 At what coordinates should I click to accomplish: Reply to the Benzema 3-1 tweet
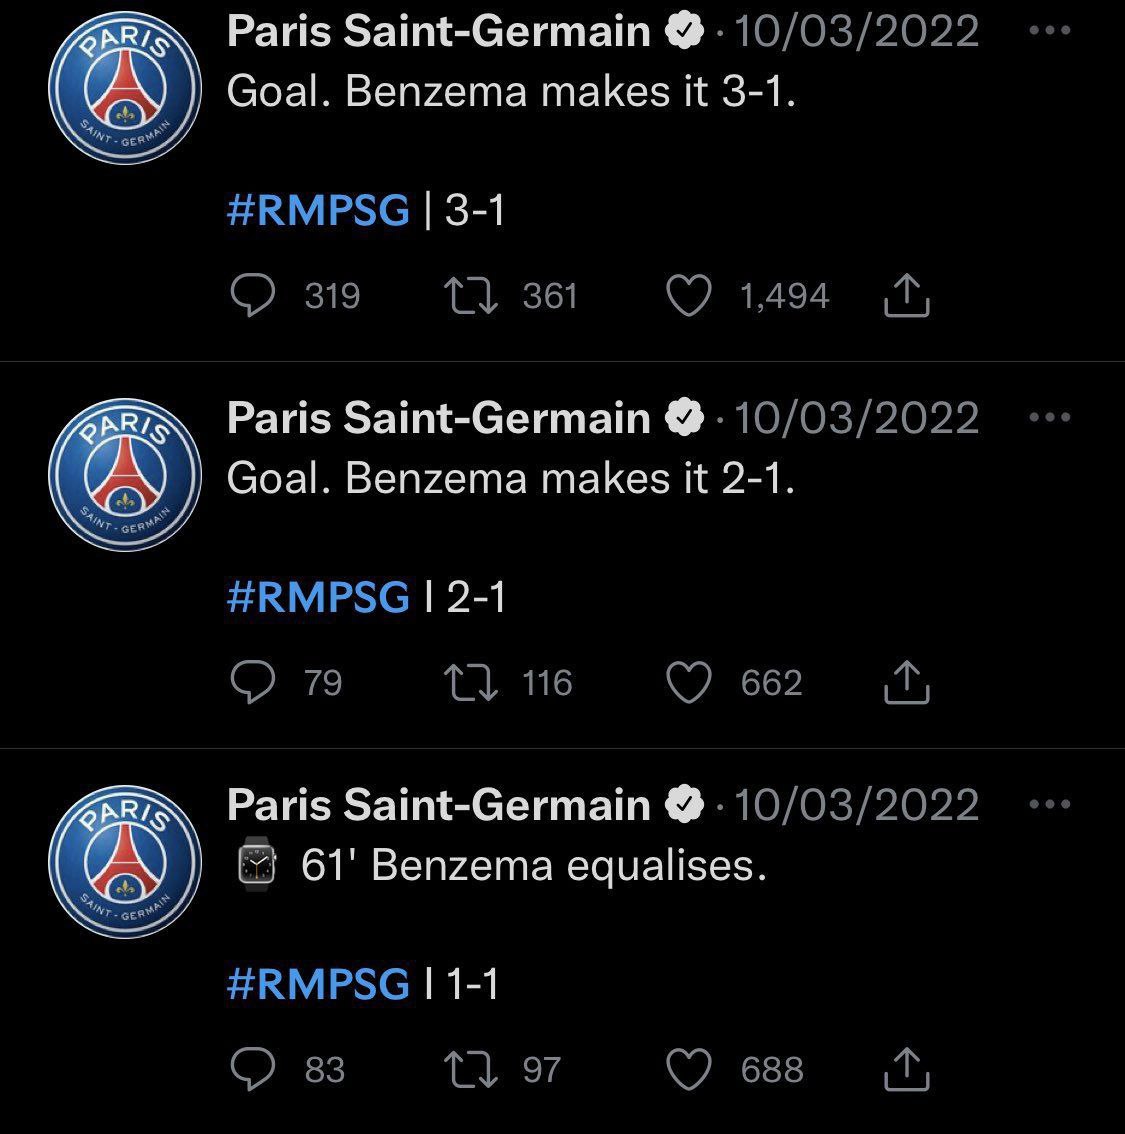pyautogui.click(x=252, y=295)
